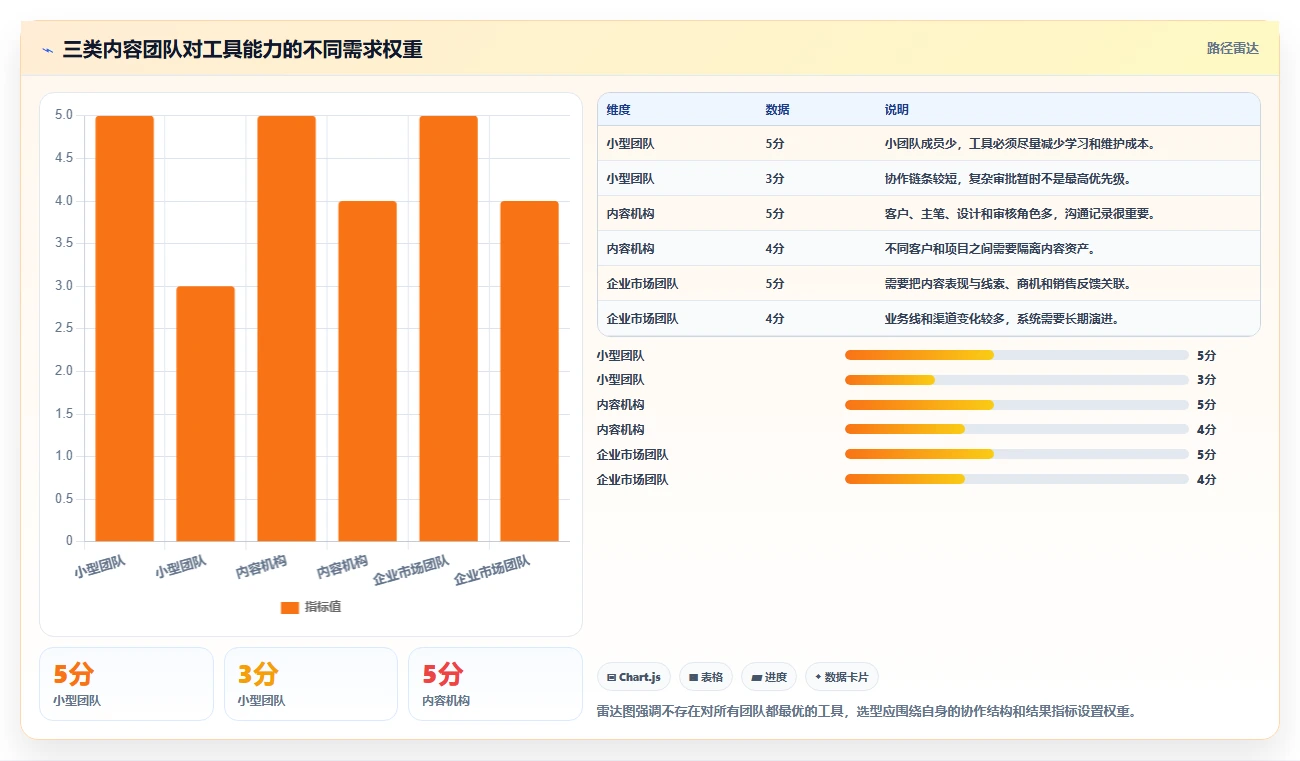Click the 小型团队 progress bar marked 5分
The width and height of the screenshot is (1300, 761).
pyautogui.click(x=1016, y=355)
